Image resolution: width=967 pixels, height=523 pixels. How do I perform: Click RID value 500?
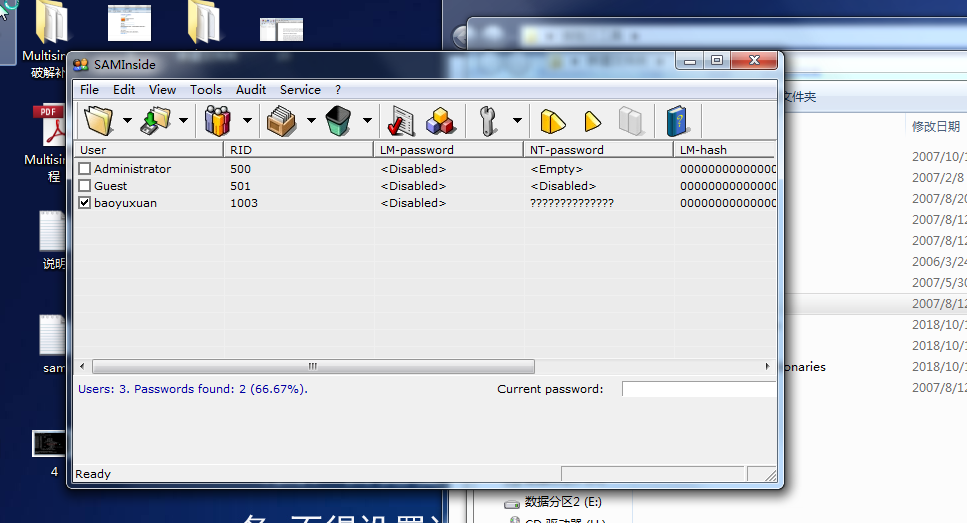(240, 168)
